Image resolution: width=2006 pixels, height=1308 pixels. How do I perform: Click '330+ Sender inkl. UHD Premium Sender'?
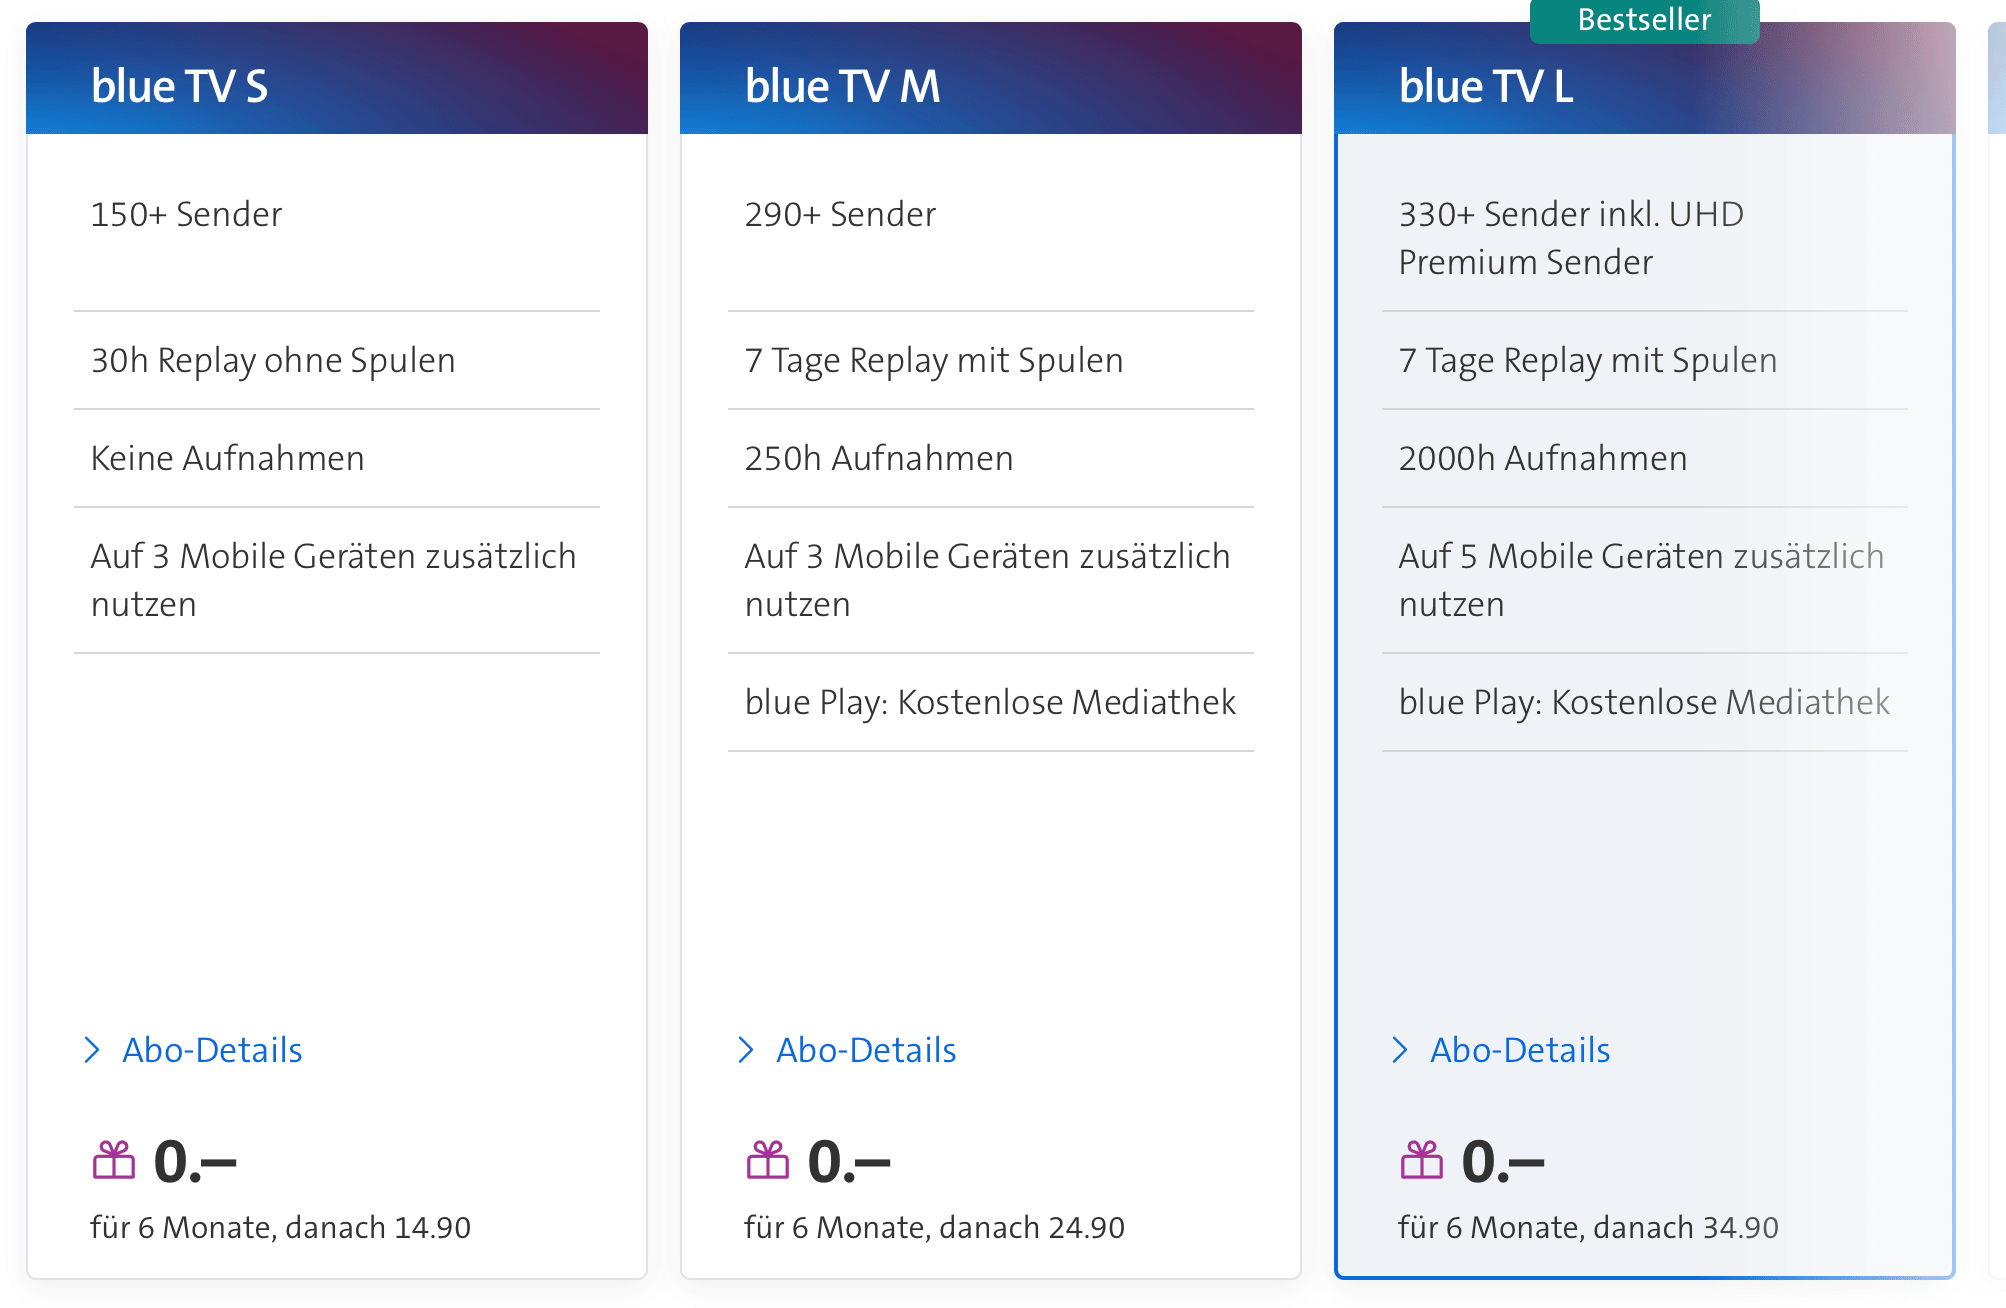click(x=1571, y=238)
